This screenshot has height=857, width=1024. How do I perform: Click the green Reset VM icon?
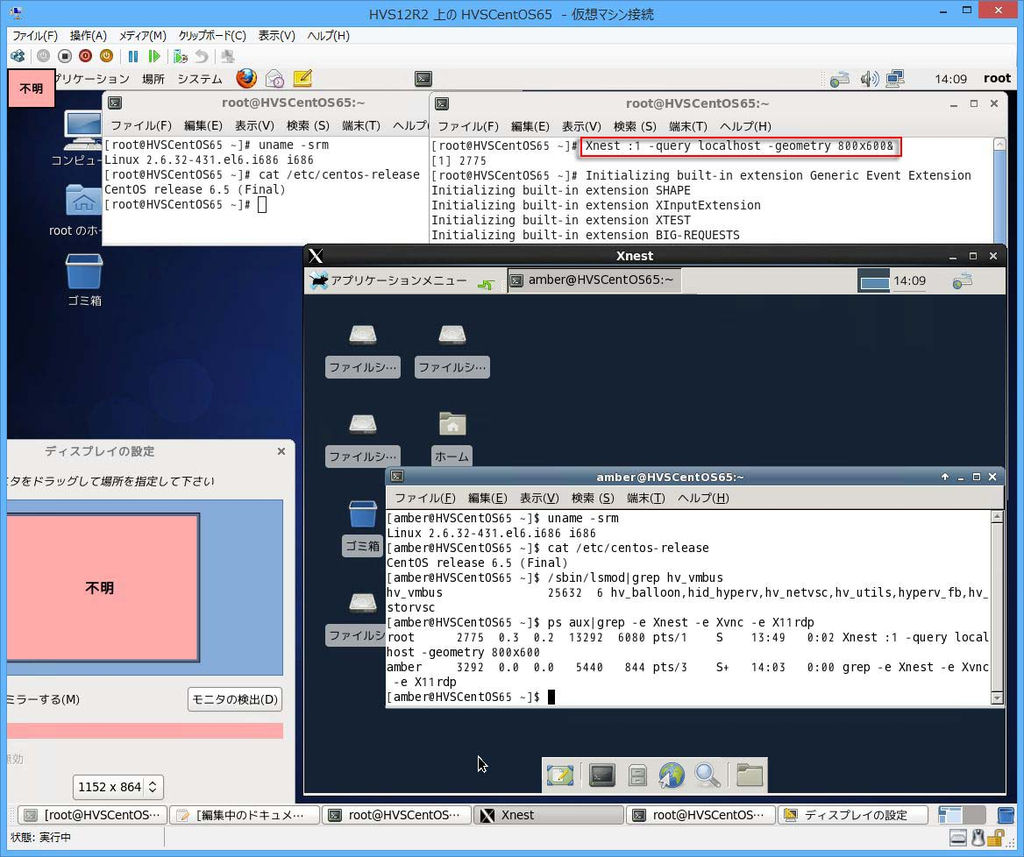[x=154, y=57]
